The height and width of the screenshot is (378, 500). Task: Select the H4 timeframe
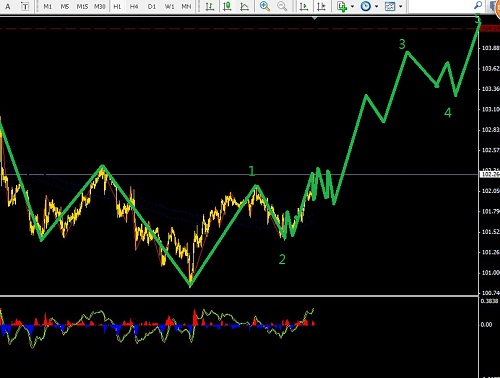coord(134,6)
